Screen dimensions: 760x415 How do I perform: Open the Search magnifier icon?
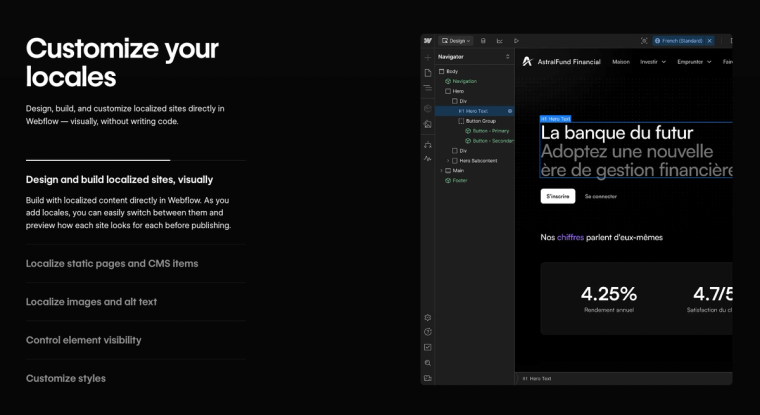[428, 363]
